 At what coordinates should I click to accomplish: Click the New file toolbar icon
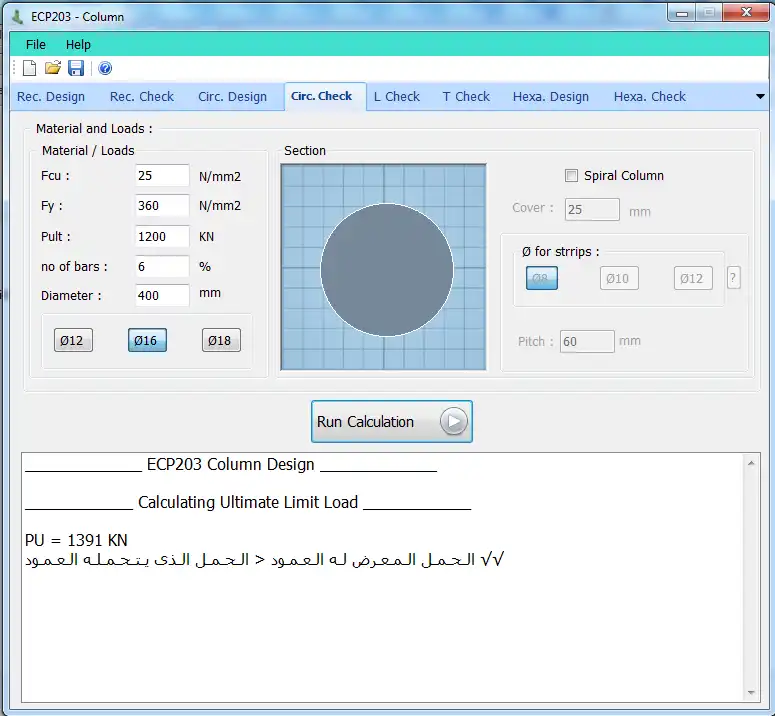(30, 68)
